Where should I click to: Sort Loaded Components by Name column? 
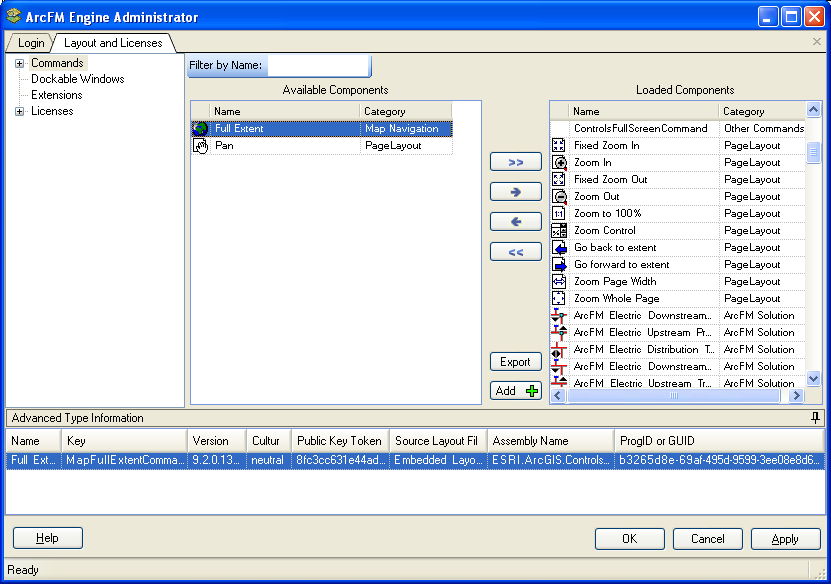[x=643, y=111]
